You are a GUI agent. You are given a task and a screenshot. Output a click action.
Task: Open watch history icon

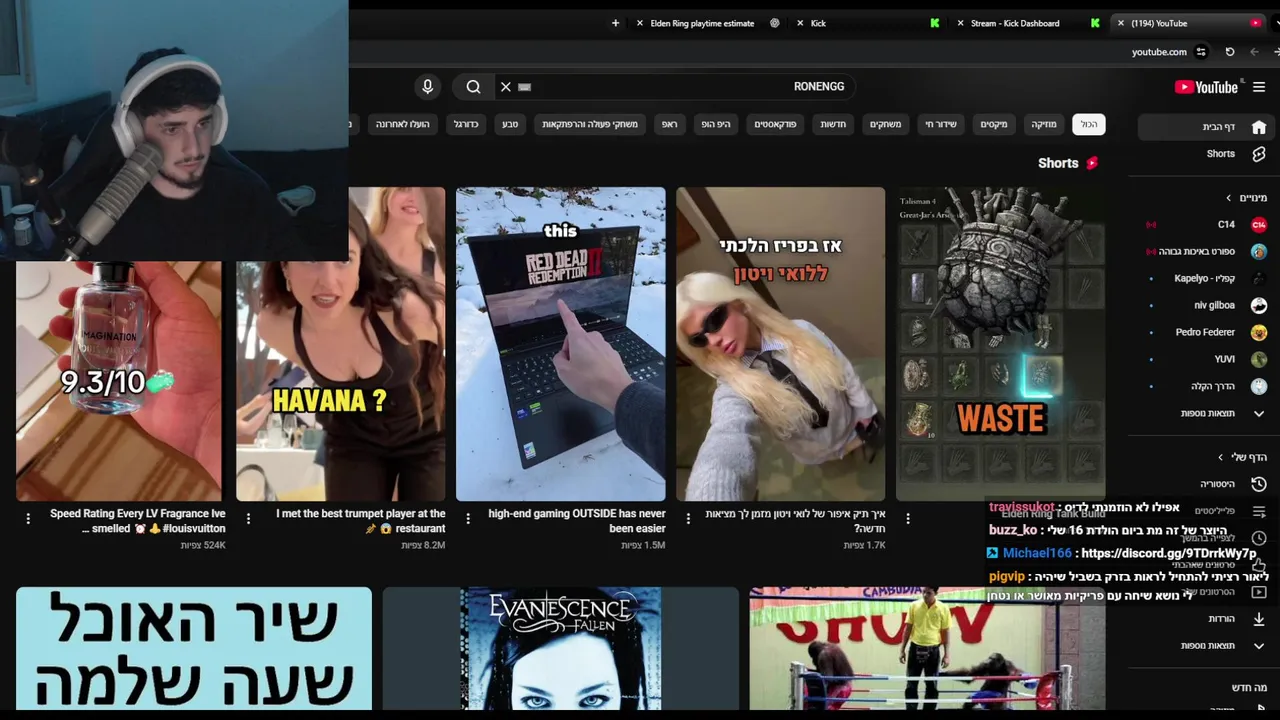[x=1259, y=484]
